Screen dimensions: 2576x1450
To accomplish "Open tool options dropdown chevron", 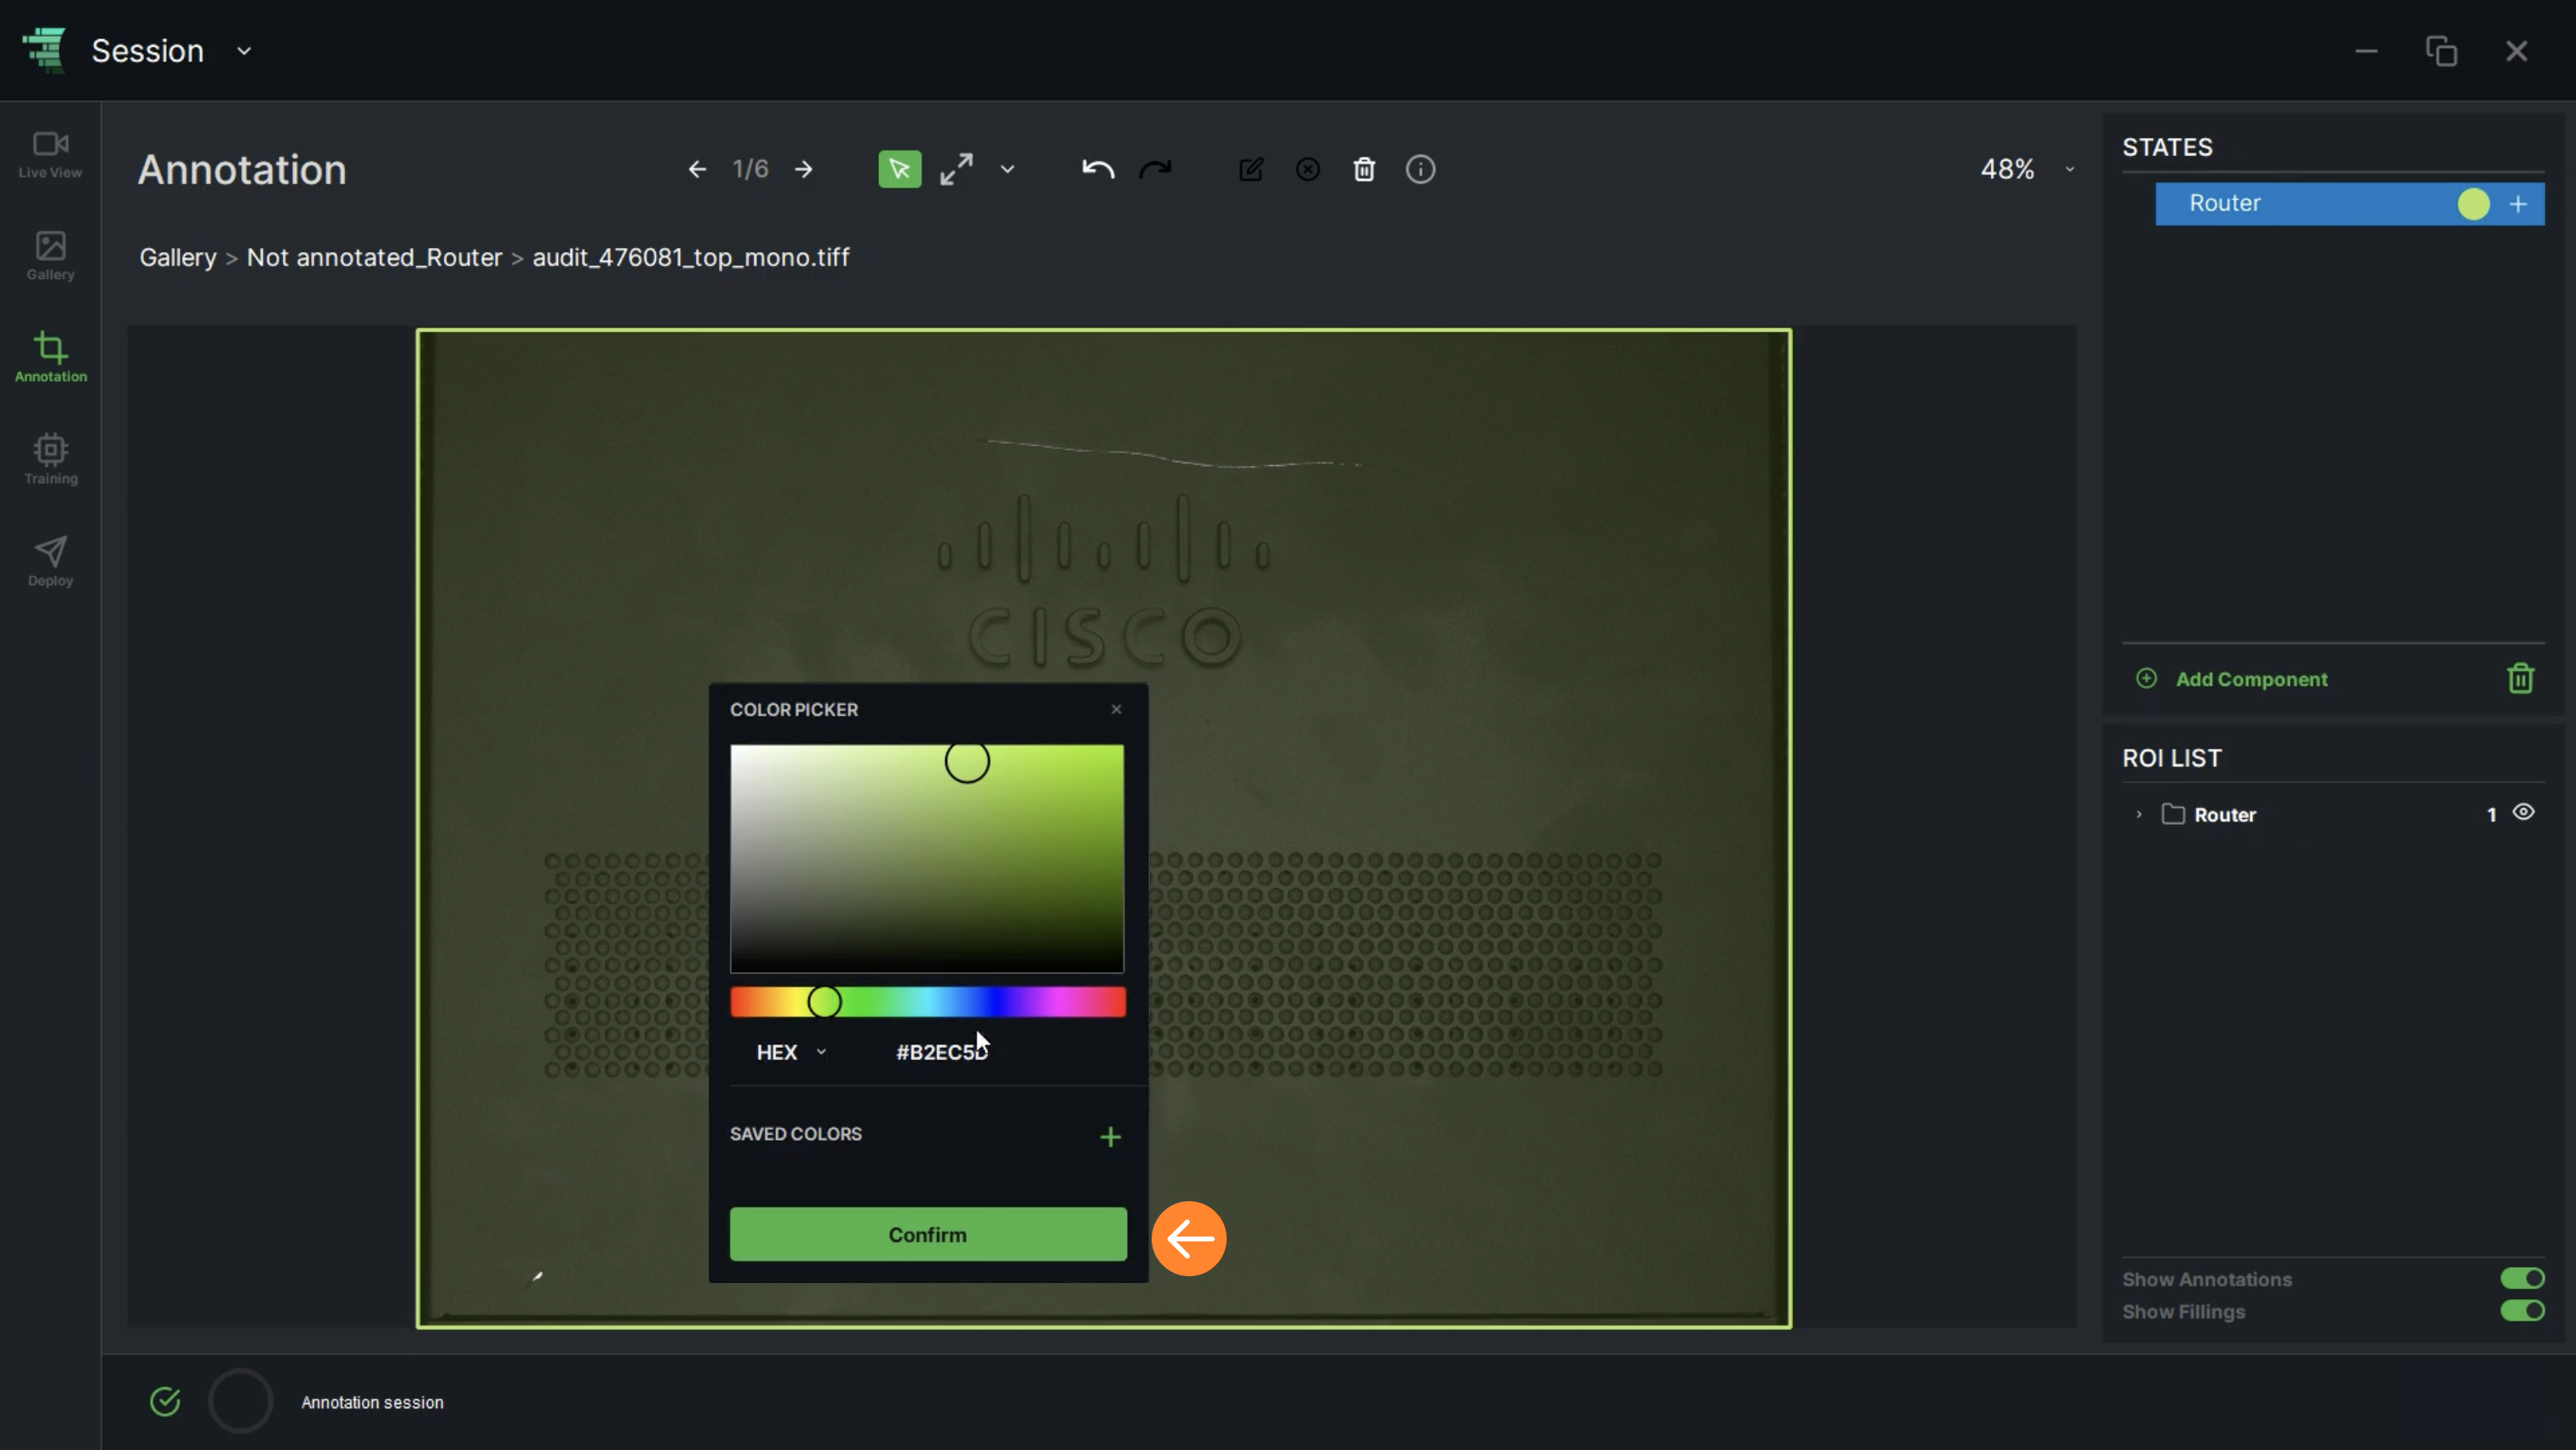I will 1007,170.
